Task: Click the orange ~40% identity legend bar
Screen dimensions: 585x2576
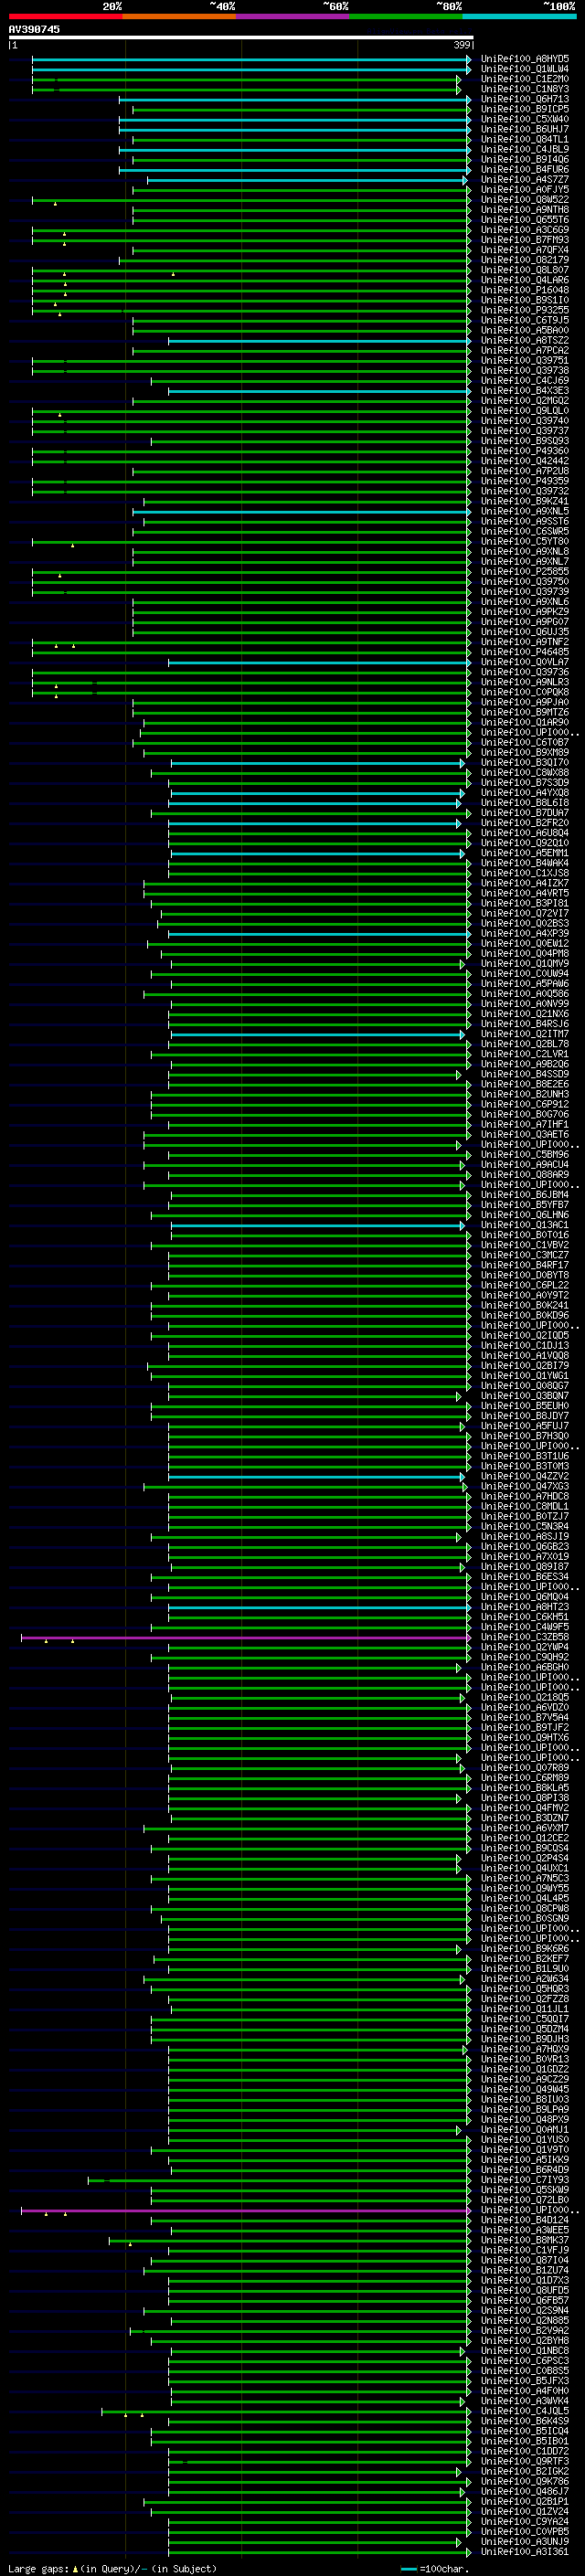Action: (x=179, y=16)
